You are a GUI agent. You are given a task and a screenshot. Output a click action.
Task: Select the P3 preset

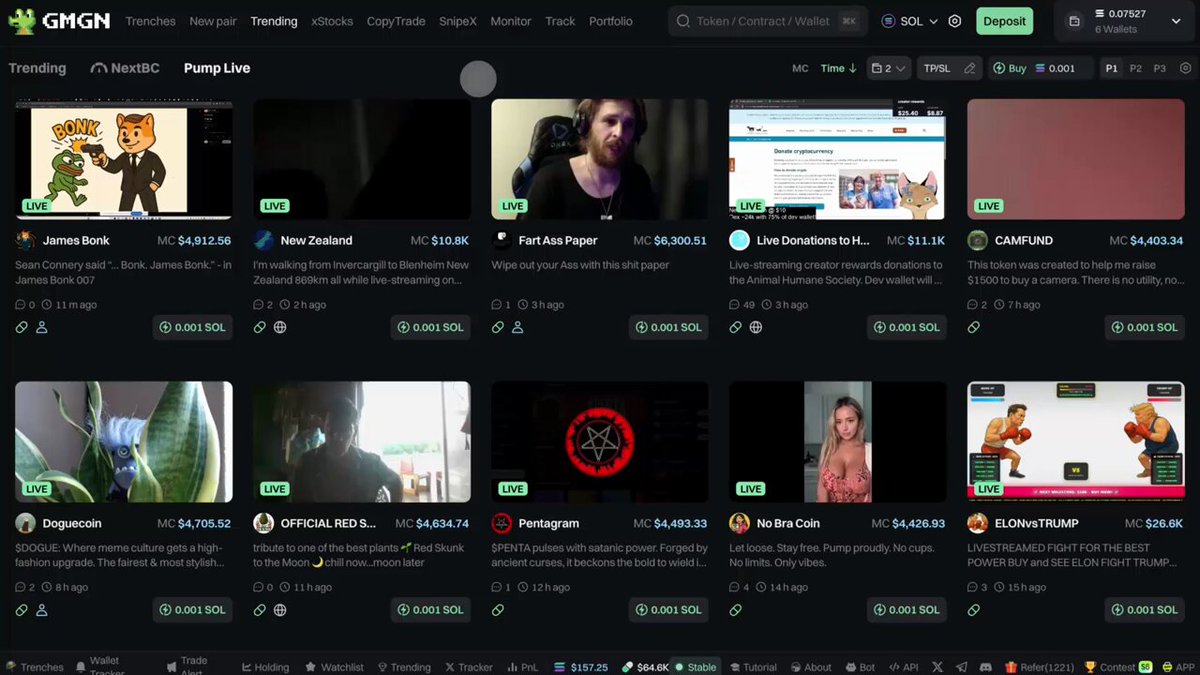pos(1160,68)
